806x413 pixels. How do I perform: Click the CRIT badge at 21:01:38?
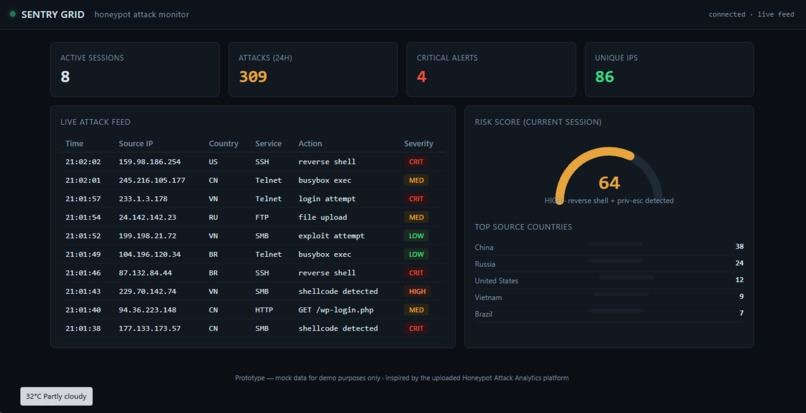[x=416, y=328]
